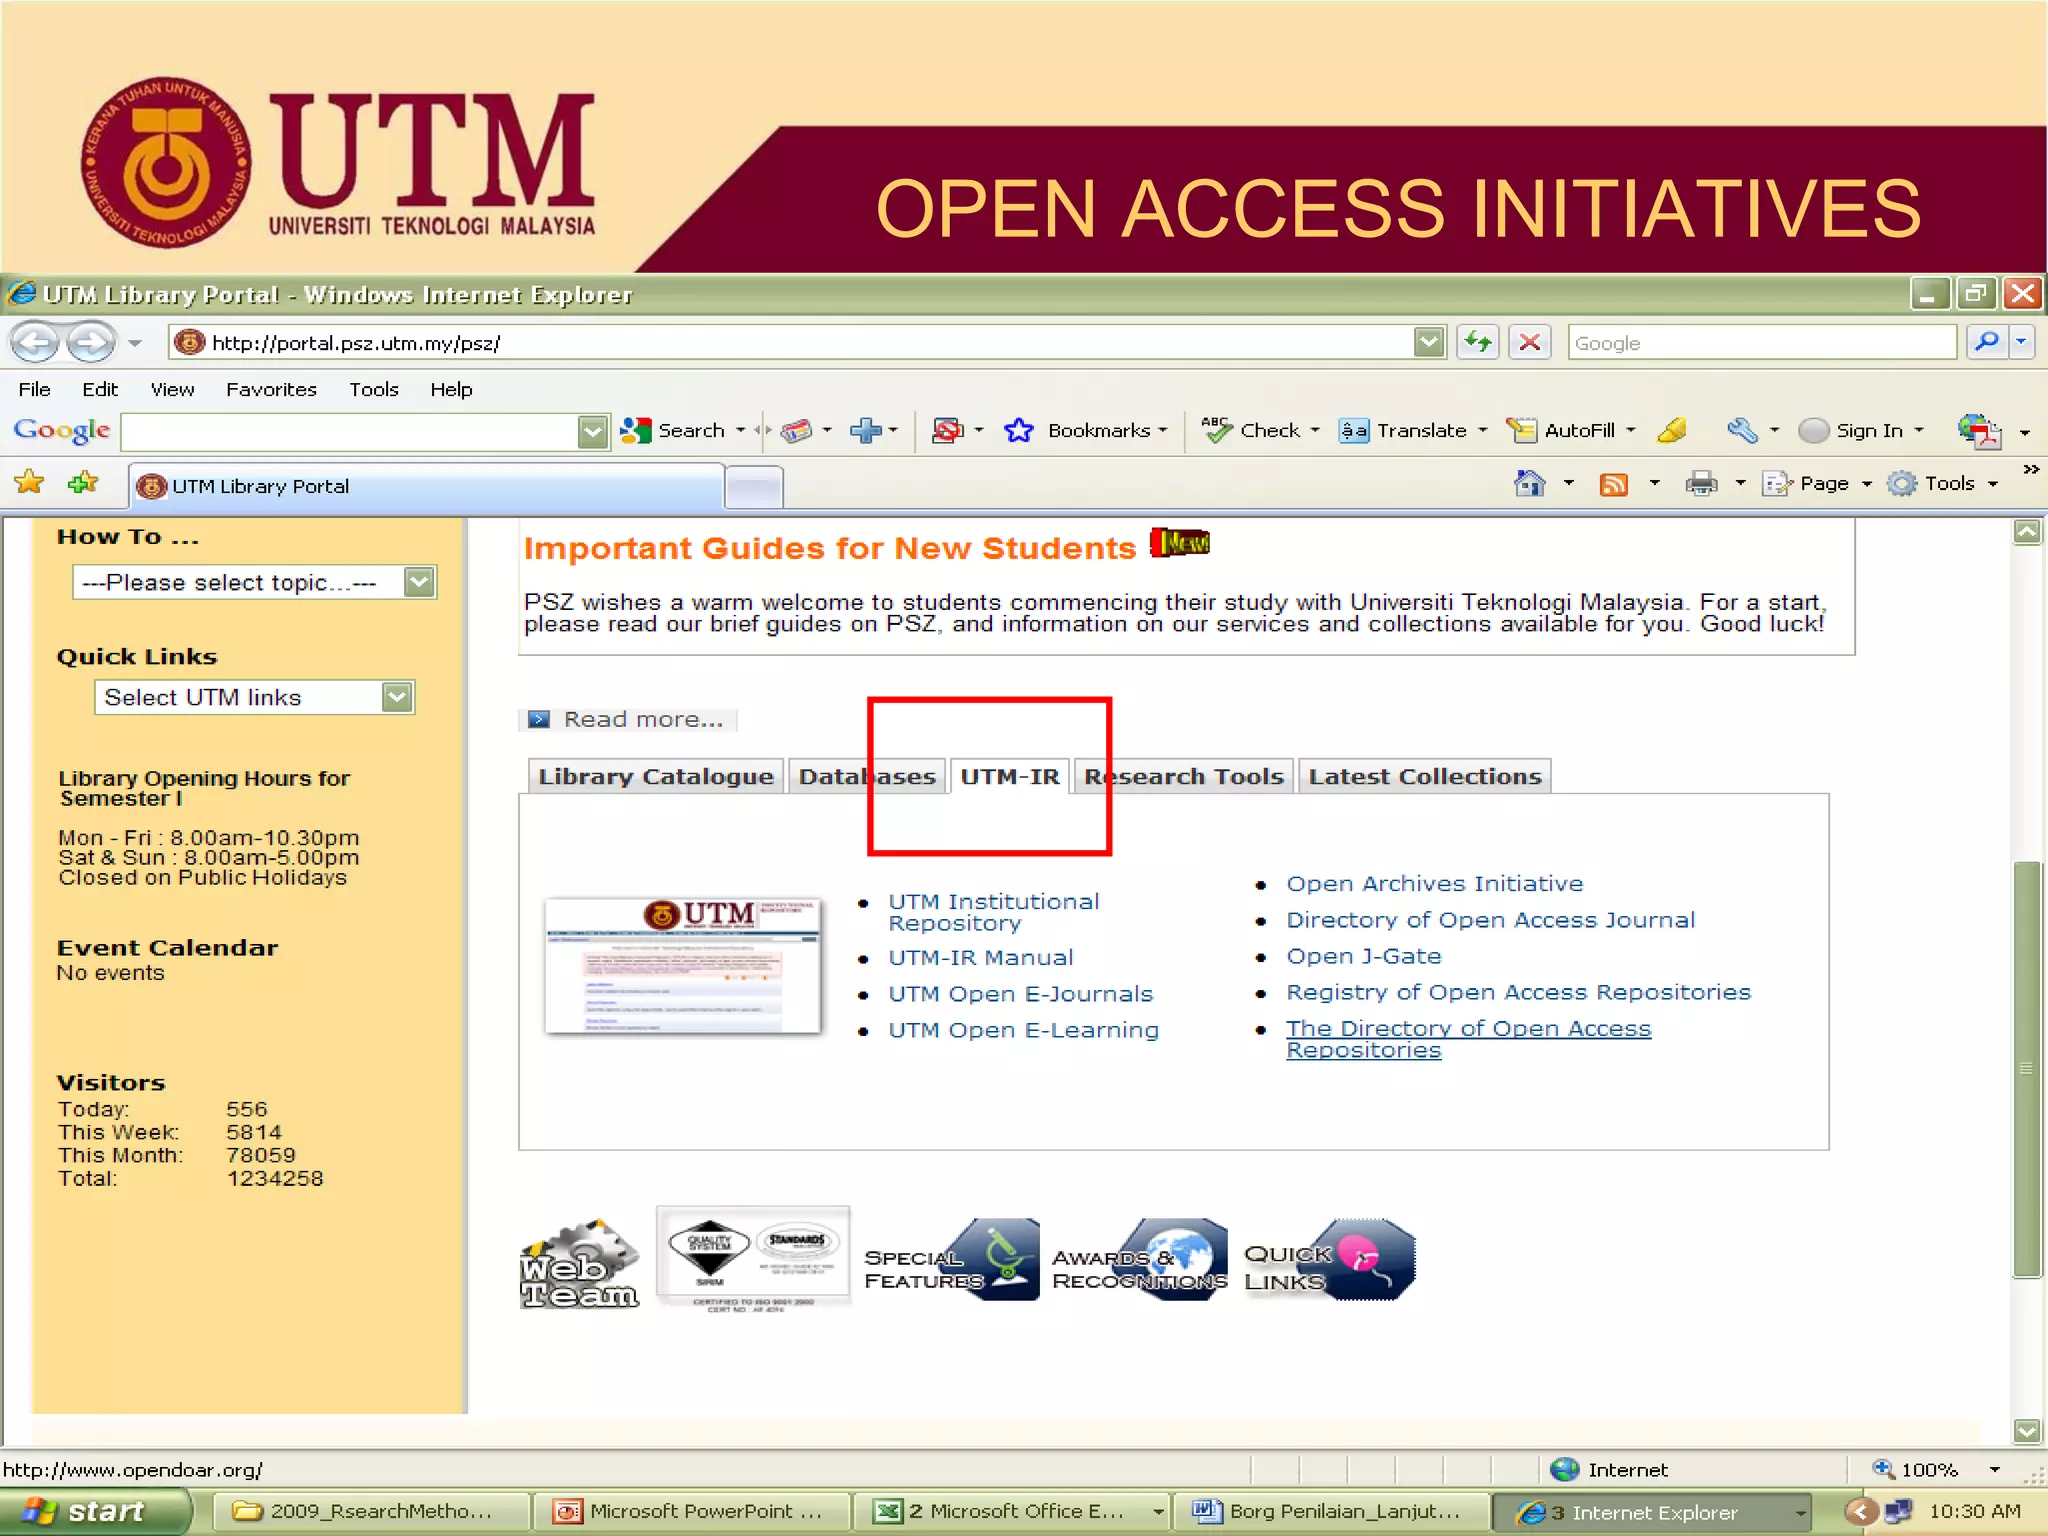Expand the Google toolbar search box dropdown
Screen dimensions: 2048x1536
[x=593, y=432]
